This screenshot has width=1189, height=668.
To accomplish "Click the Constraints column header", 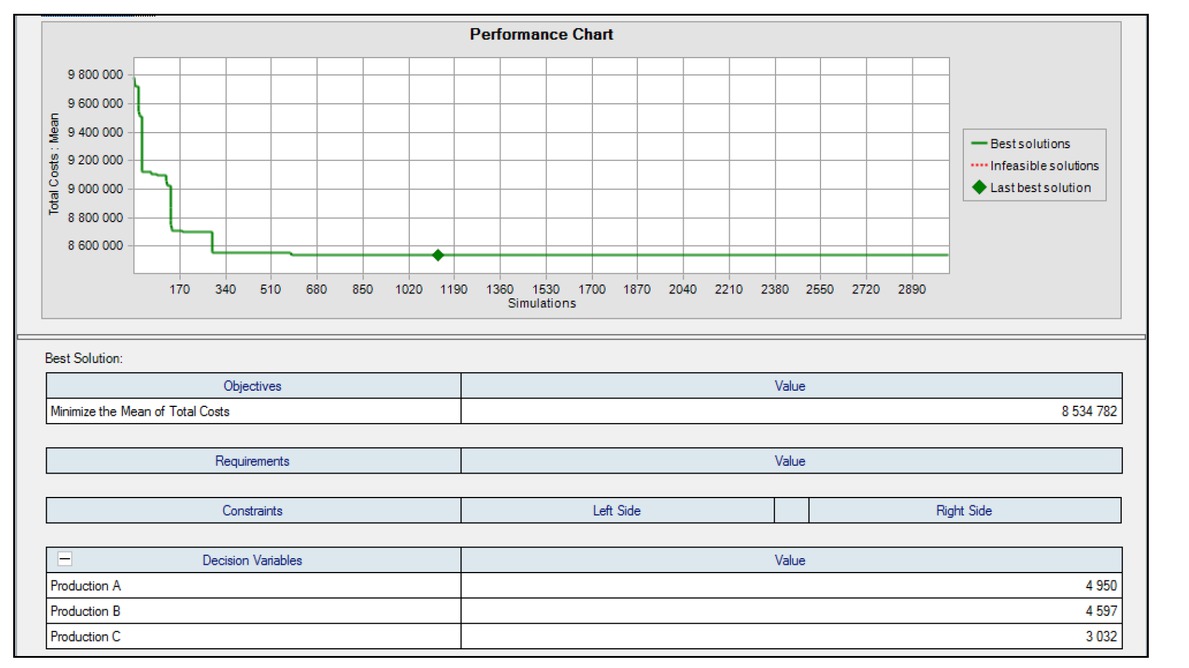I will [252, 511].
